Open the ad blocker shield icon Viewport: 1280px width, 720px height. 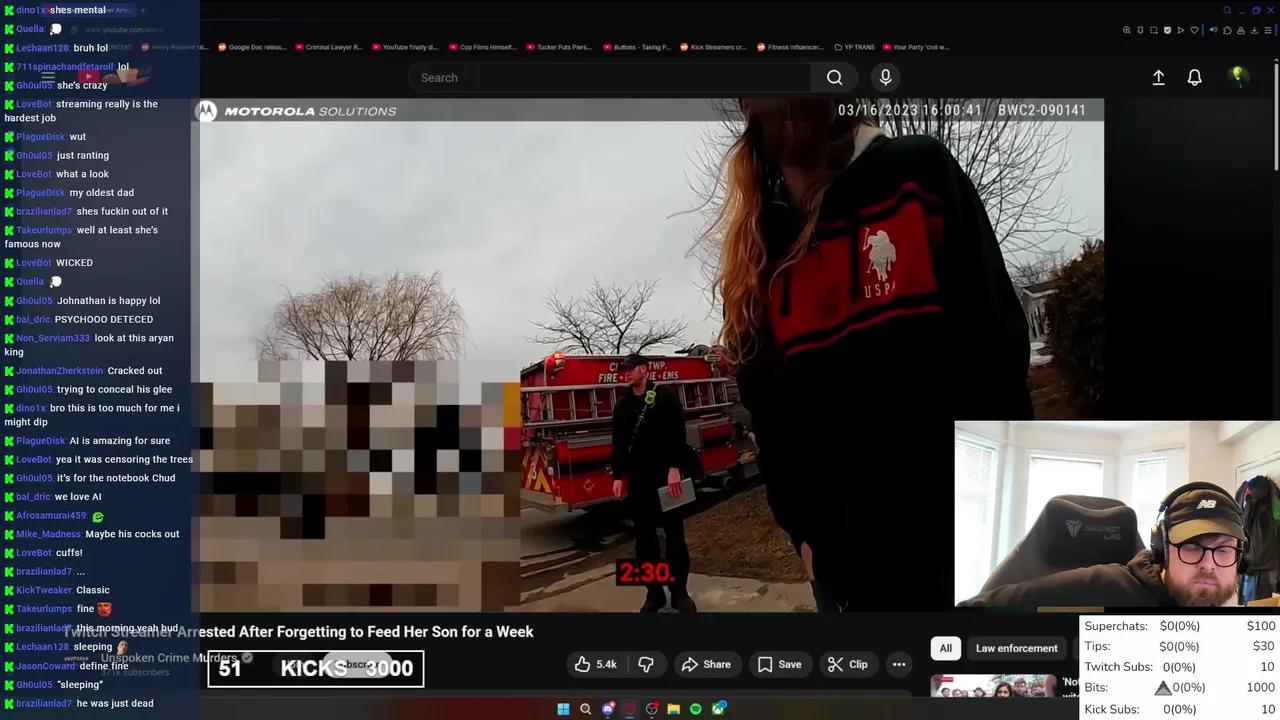pyautogui.click(x=1167, y=30)
